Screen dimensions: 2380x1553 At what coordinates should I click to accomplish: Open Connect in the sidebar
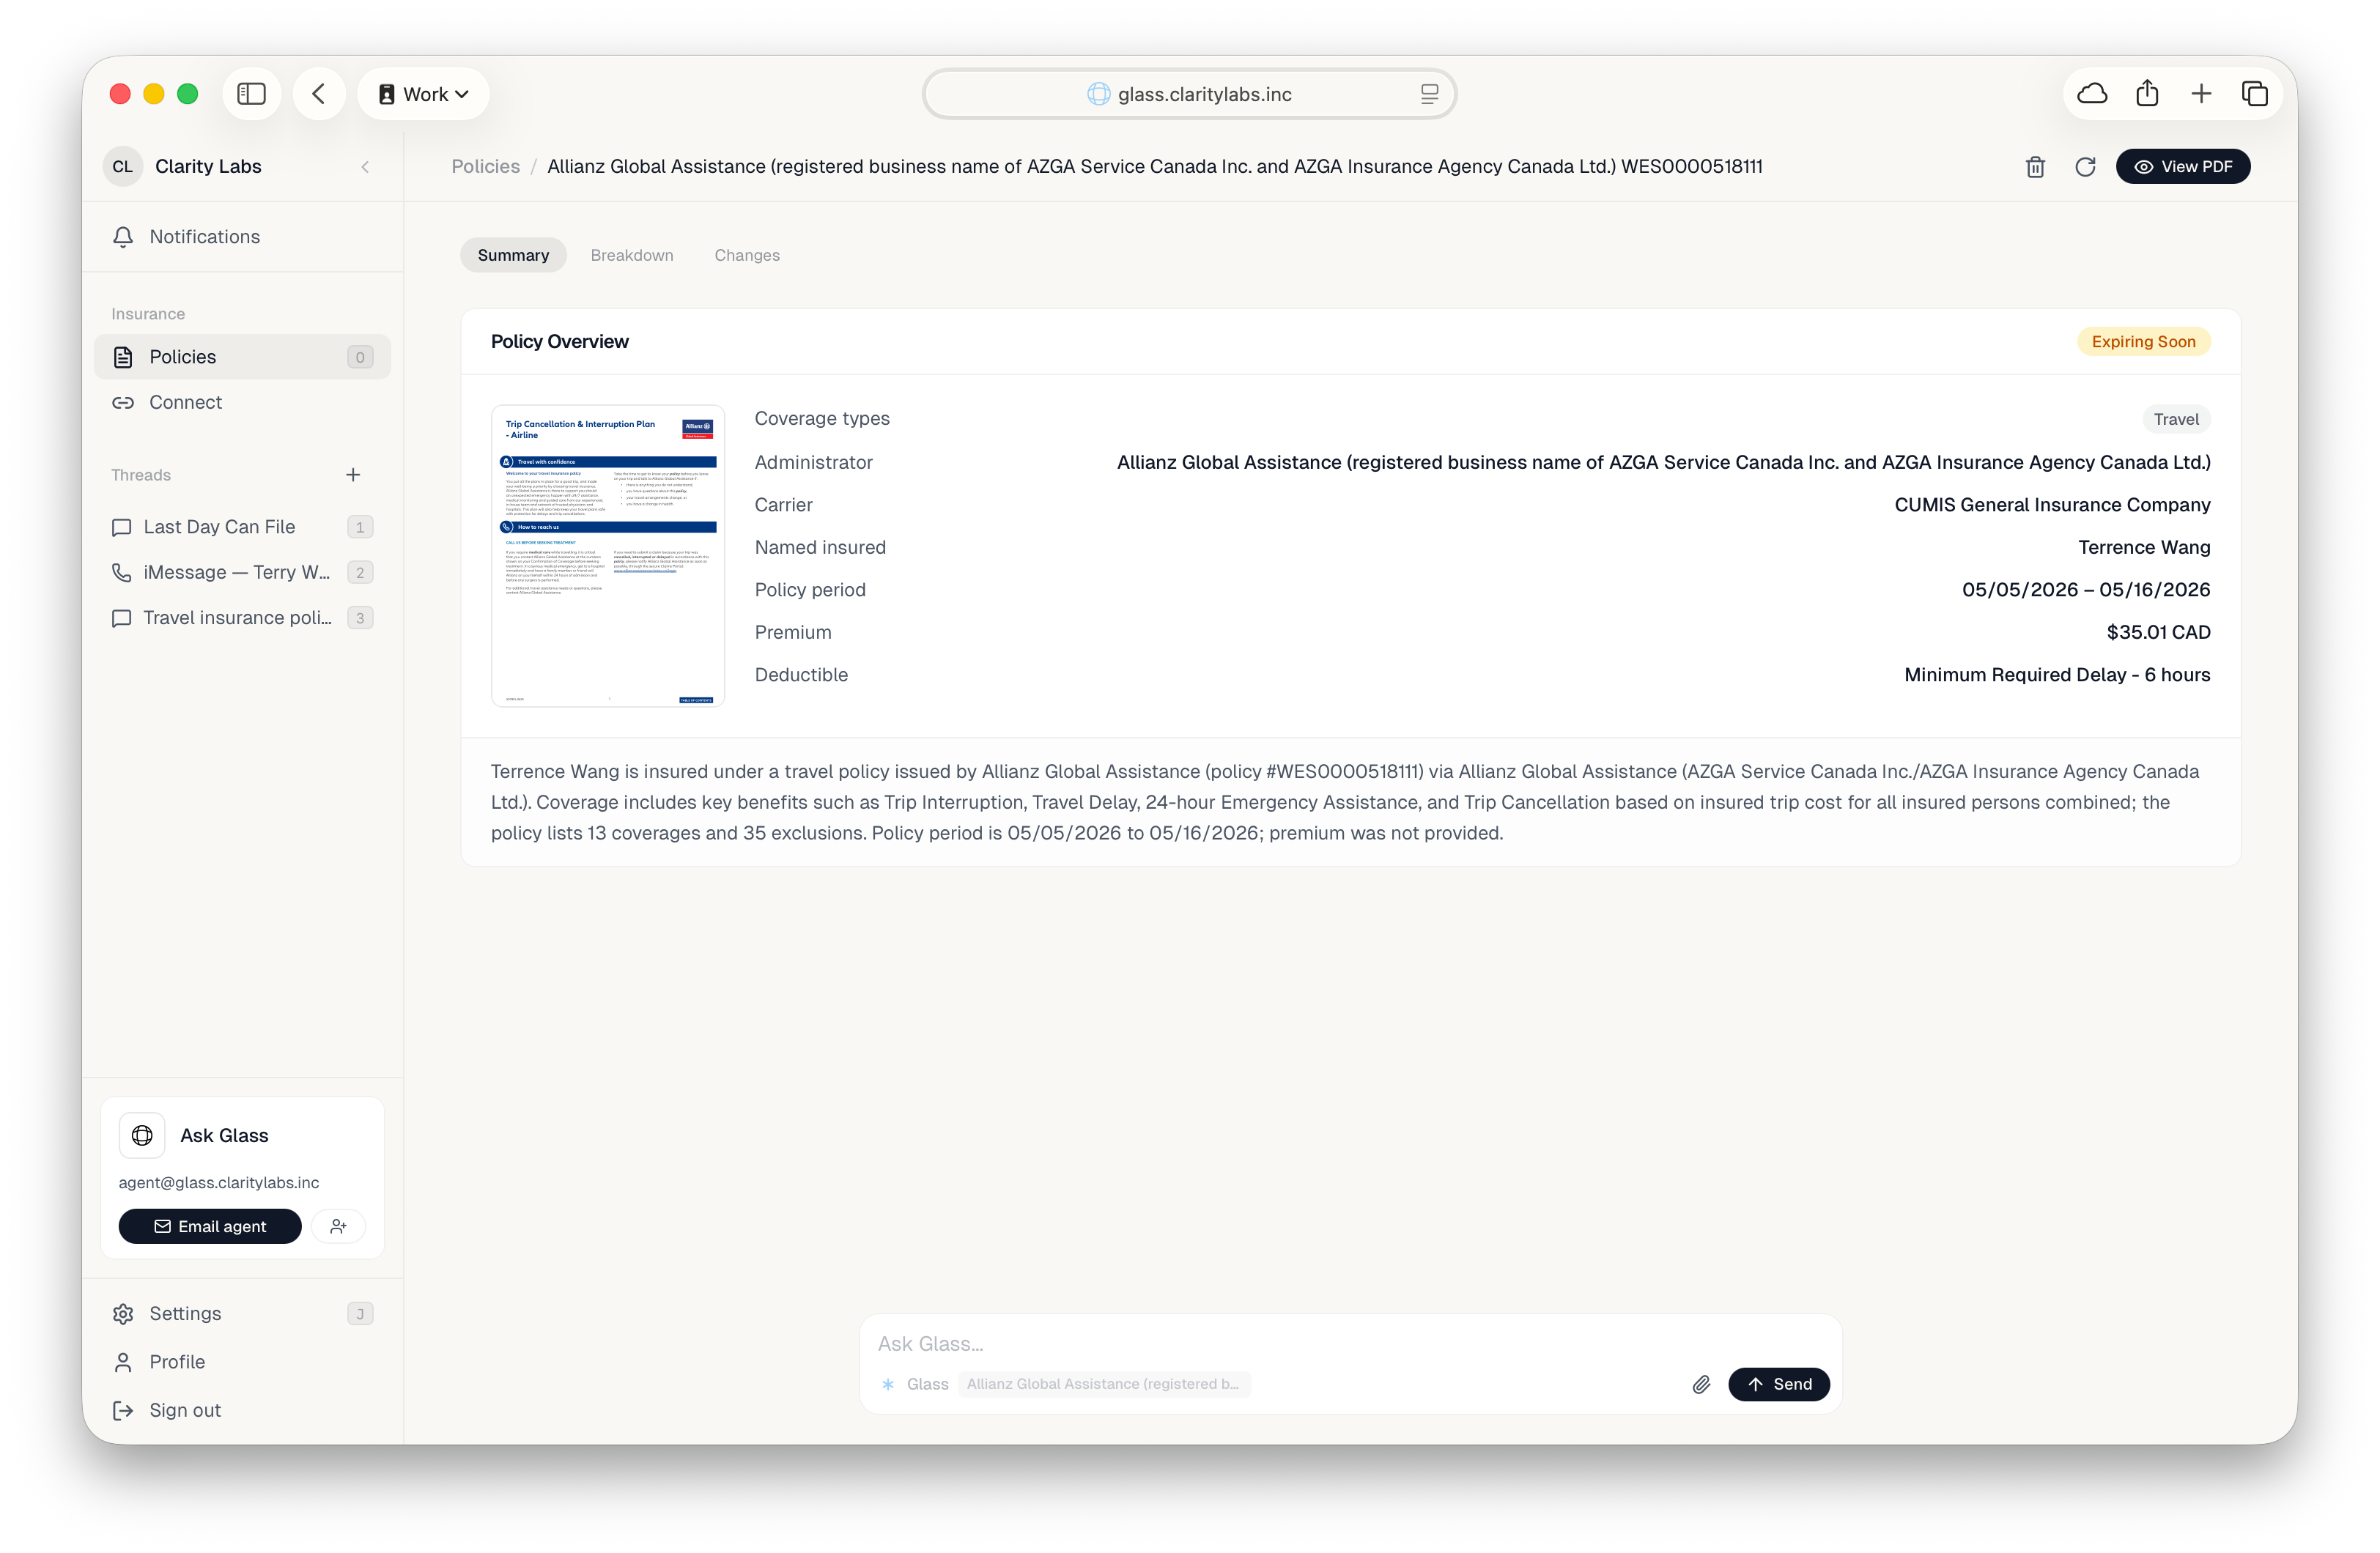click(x=242, y=402)
